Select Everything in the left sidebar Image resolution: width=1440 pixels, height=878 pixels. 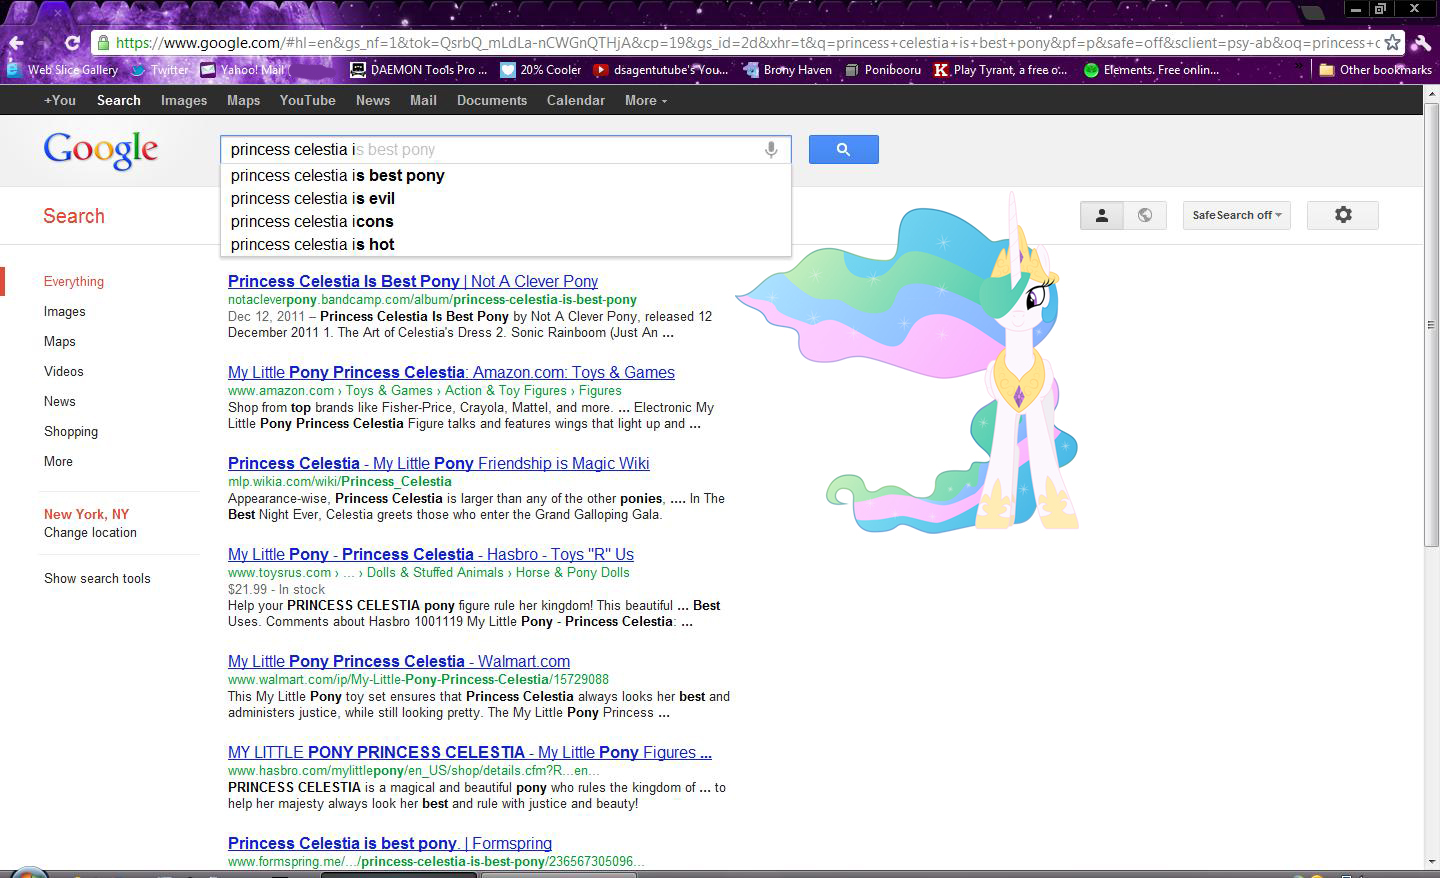coord(74,281)
